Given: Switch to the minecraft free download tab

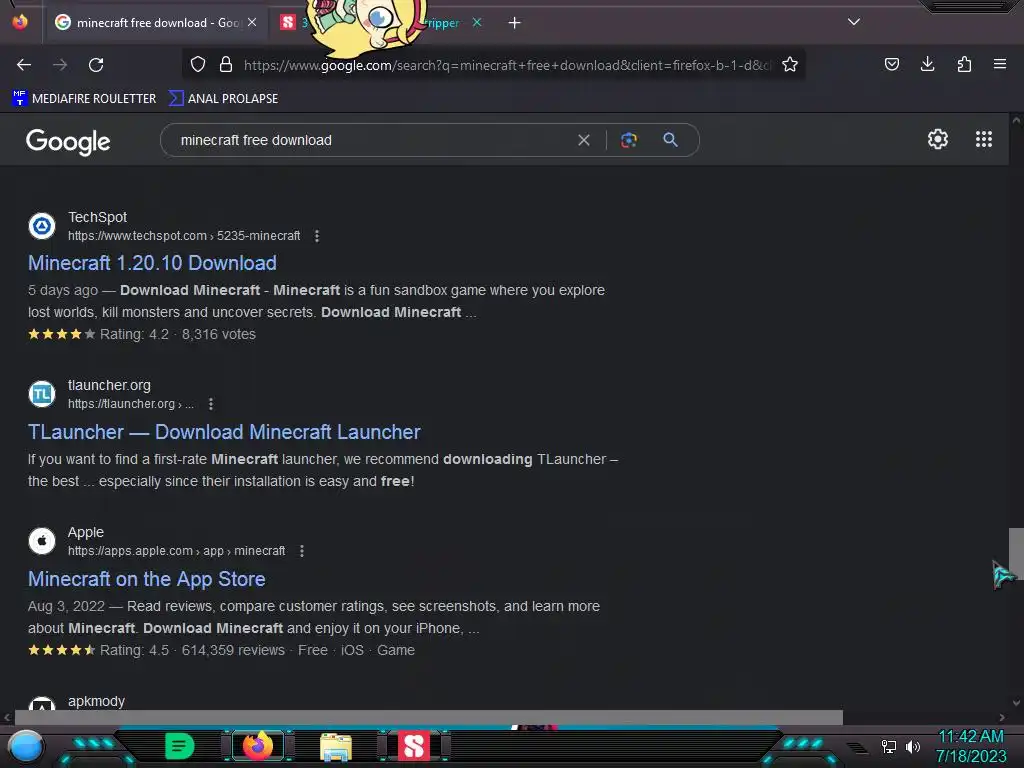Looking at the screenshot, I should 155,23.
